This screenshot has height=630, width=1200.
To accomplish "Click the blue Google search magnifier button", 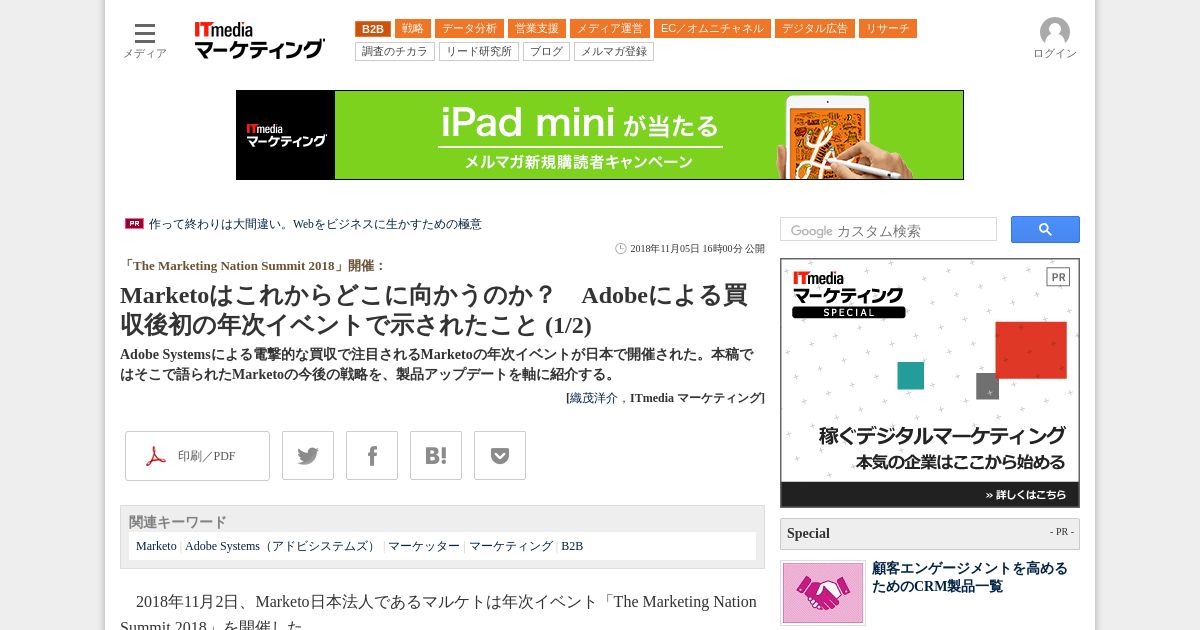I will (1045, 230).
